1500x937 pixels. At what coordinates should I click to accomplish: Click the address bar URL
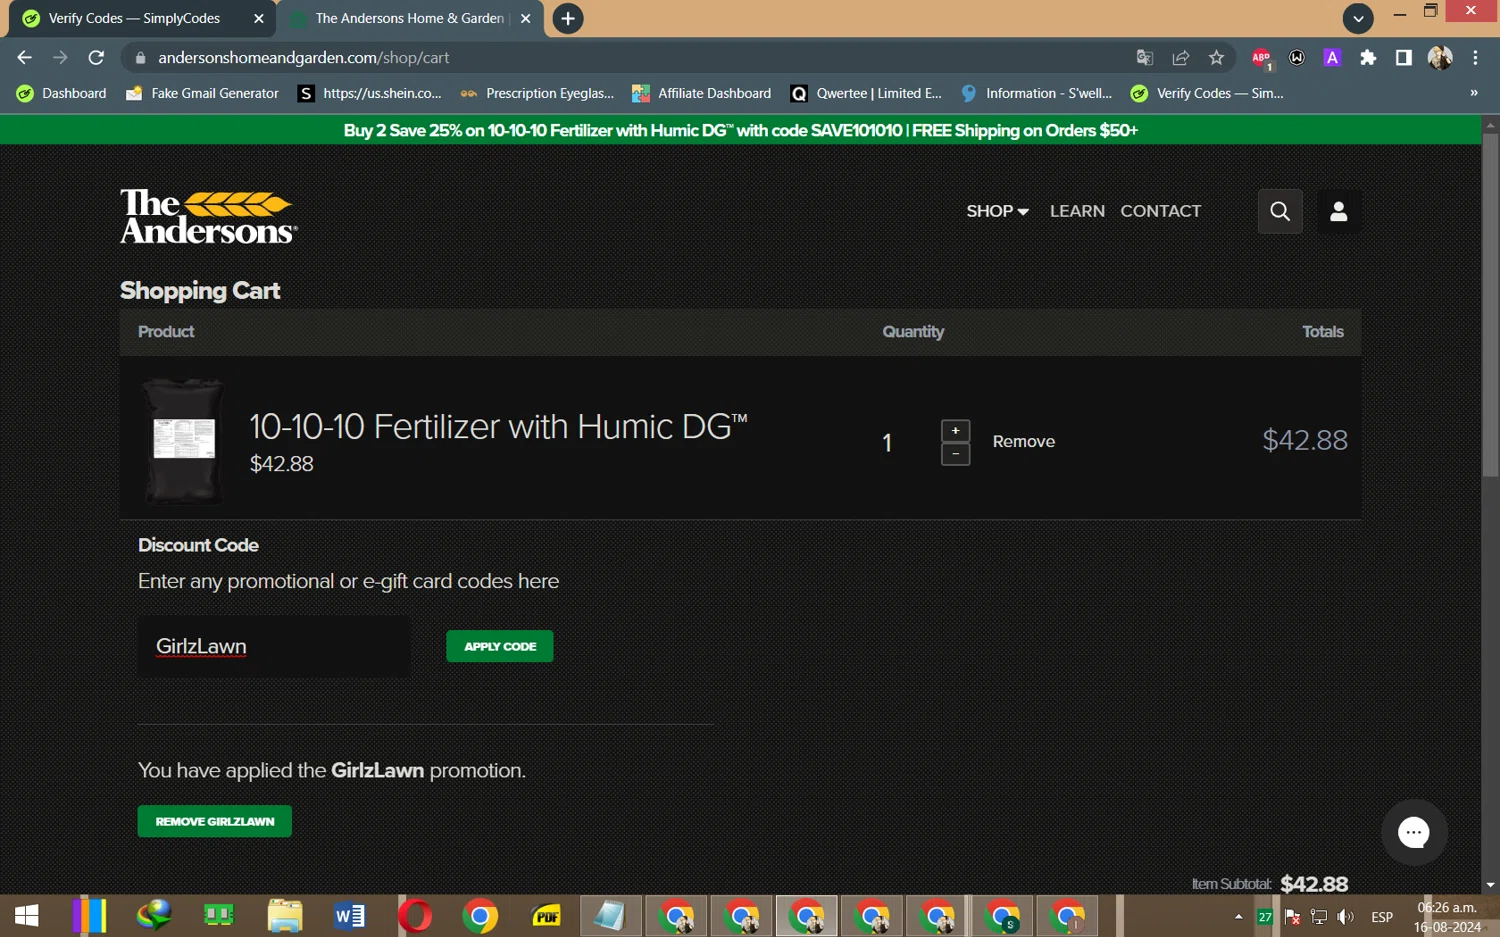pyautogui.click(x=304, y=58)
